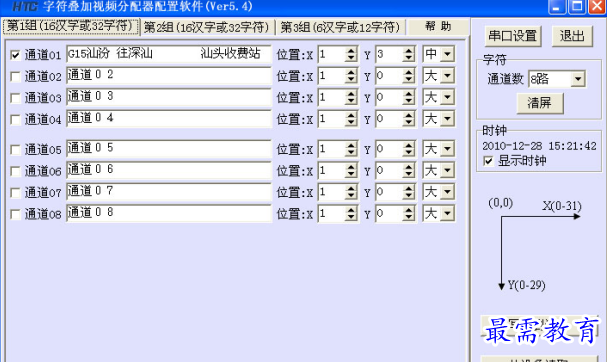This screenshot has width=607, height=362.
Task: Toggle the 显示时钟 checkbox
Action: tap(489, 161)
